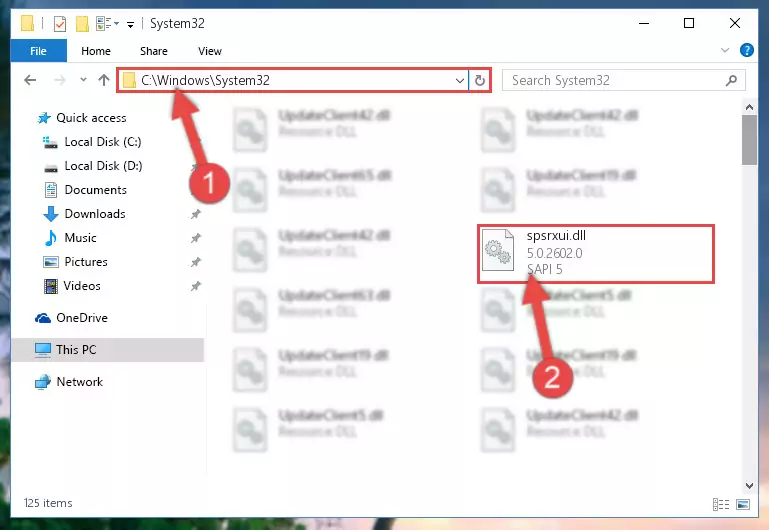Maximize the System32 window
This screenshot has width=769, height=530.
pos(689,23)
